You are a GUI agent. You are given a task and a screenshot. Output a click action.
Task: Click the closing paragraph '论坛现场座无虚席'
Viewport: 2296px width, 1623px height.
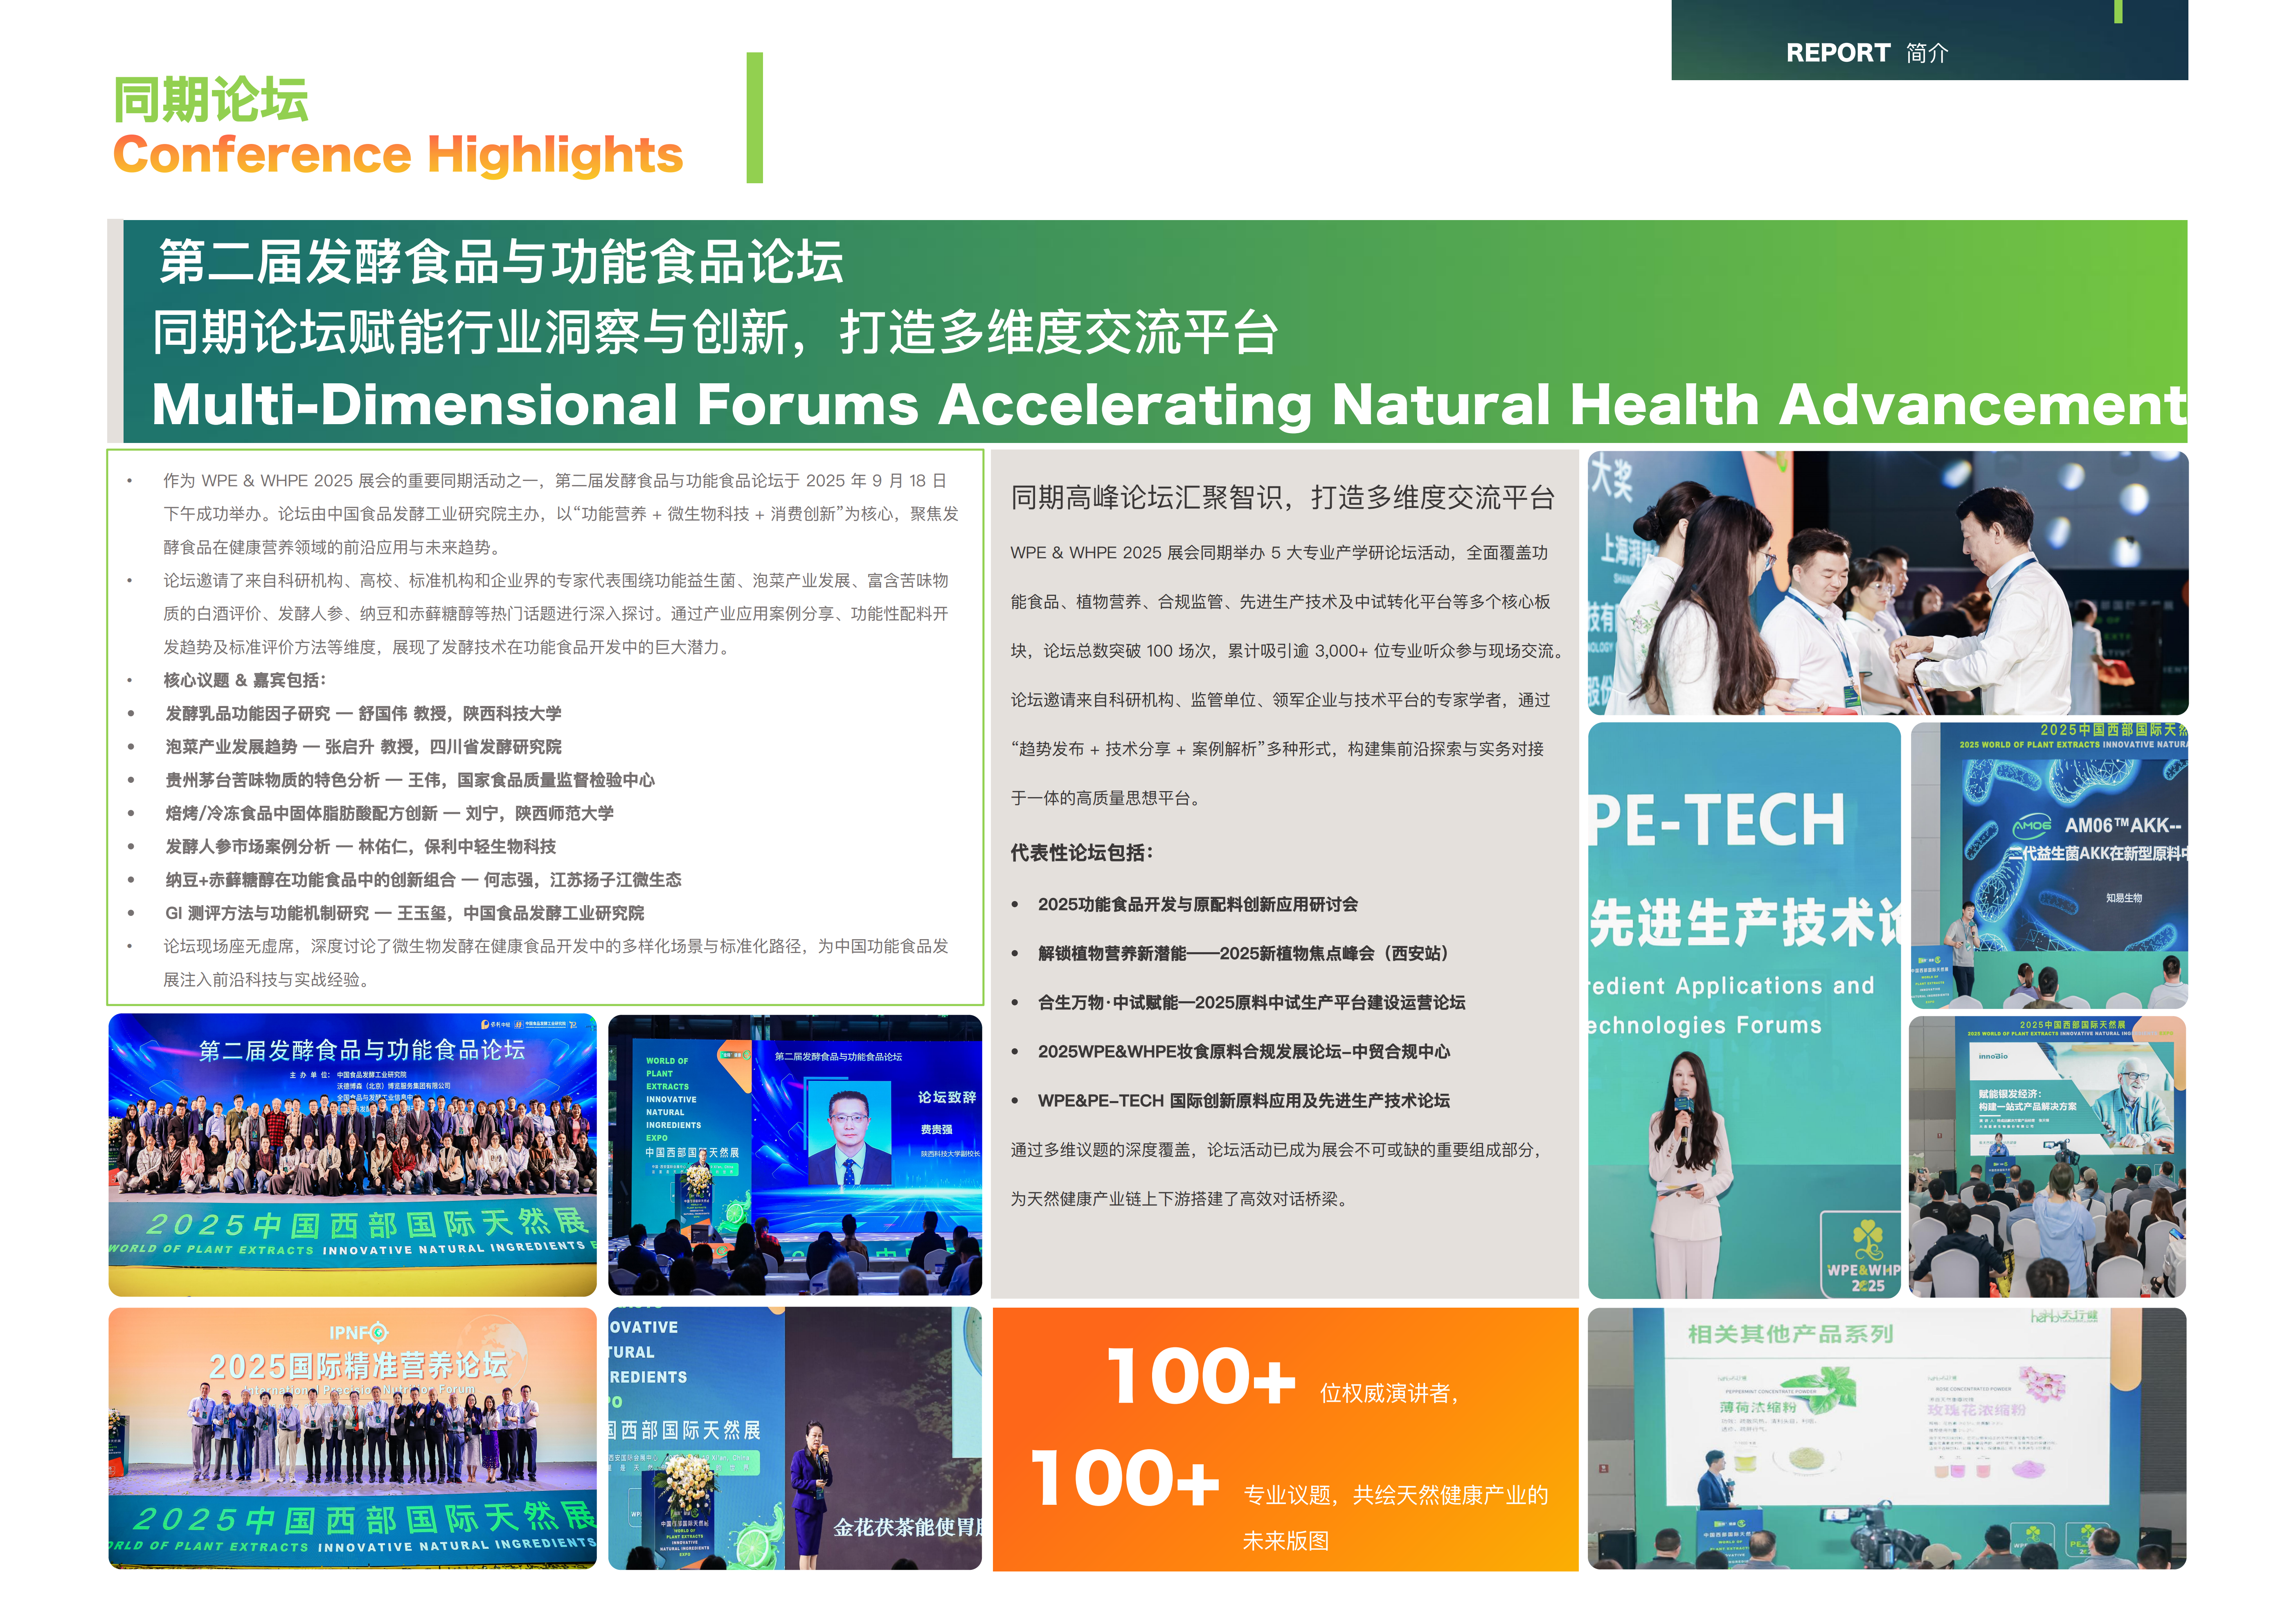pos(555,963)
